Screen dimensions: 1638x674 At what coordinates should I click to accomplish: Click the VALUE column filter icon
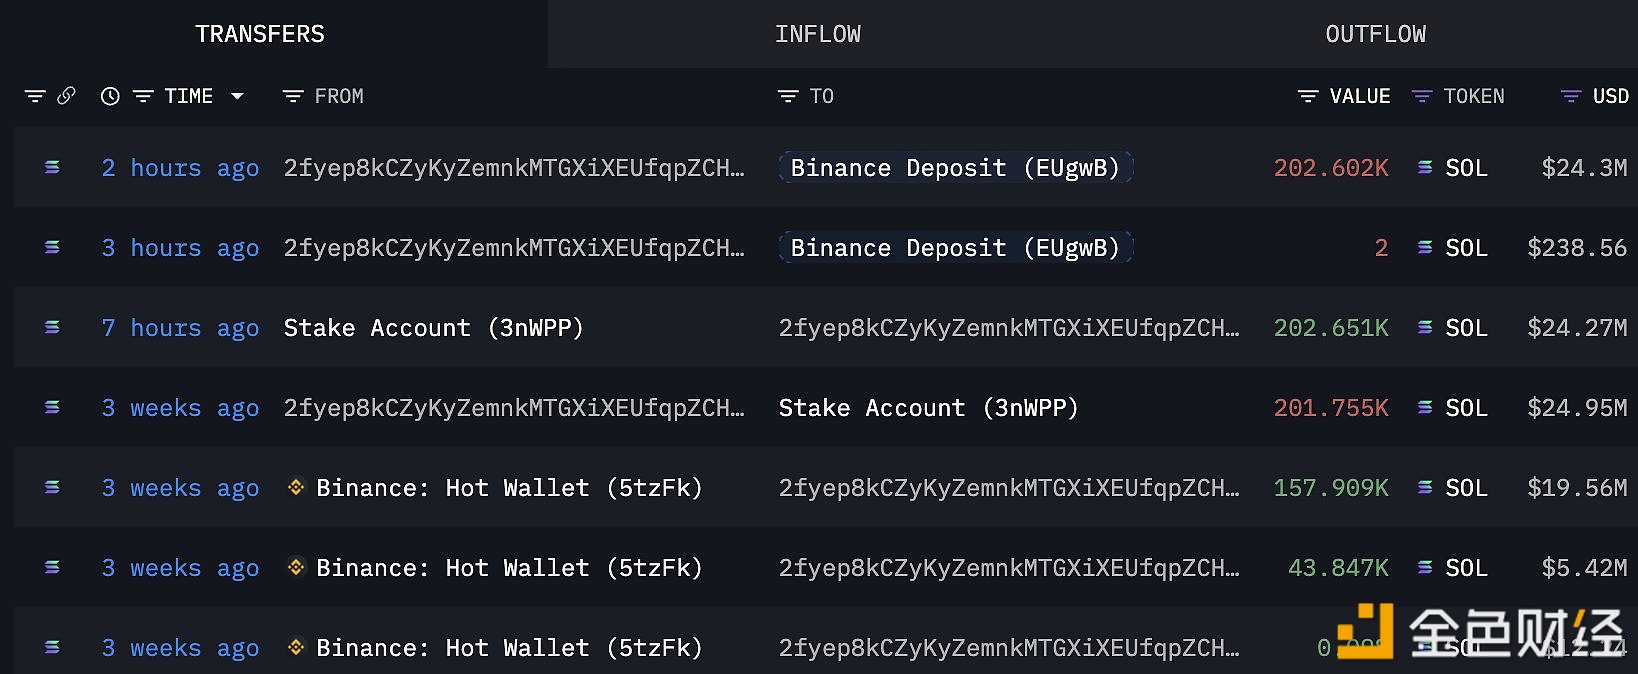click(x=1308, y=96)
